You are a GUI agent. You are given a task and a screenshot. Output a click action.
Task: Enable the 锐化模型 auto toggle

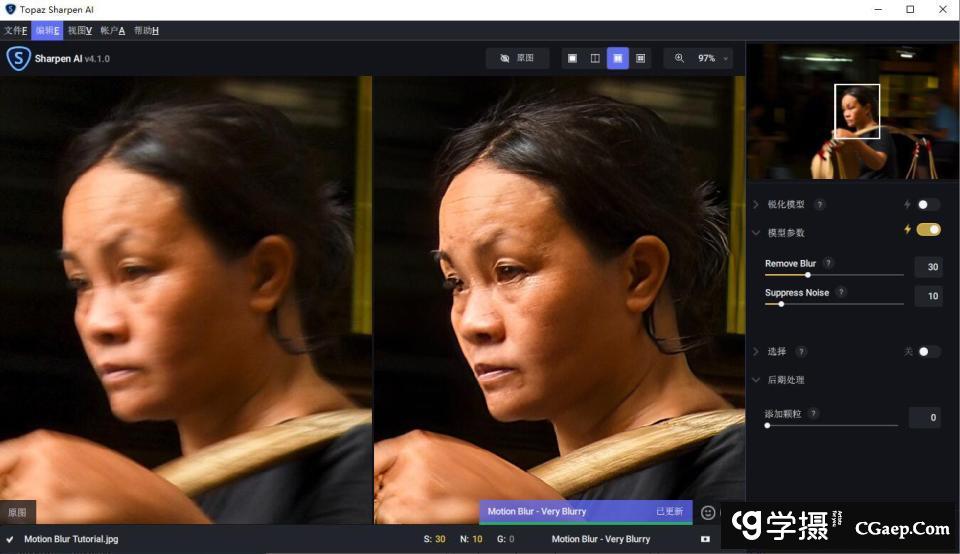pos(928,205)
